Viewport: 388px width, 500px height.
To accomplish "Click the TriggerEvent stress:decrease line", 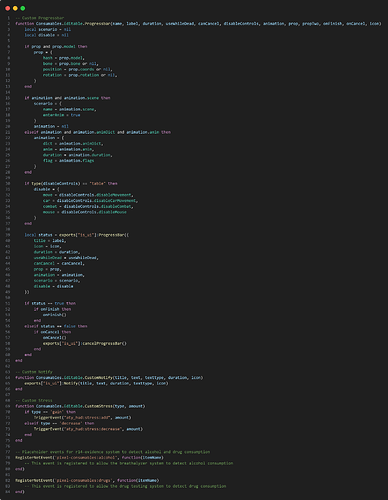I will click(x=88, y=429).
